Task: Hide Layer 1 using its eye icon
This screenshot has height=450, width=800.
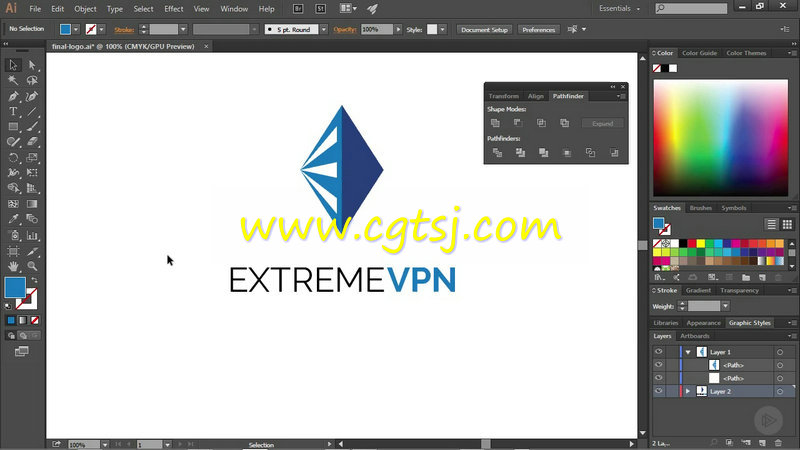Action: [659, 352]
